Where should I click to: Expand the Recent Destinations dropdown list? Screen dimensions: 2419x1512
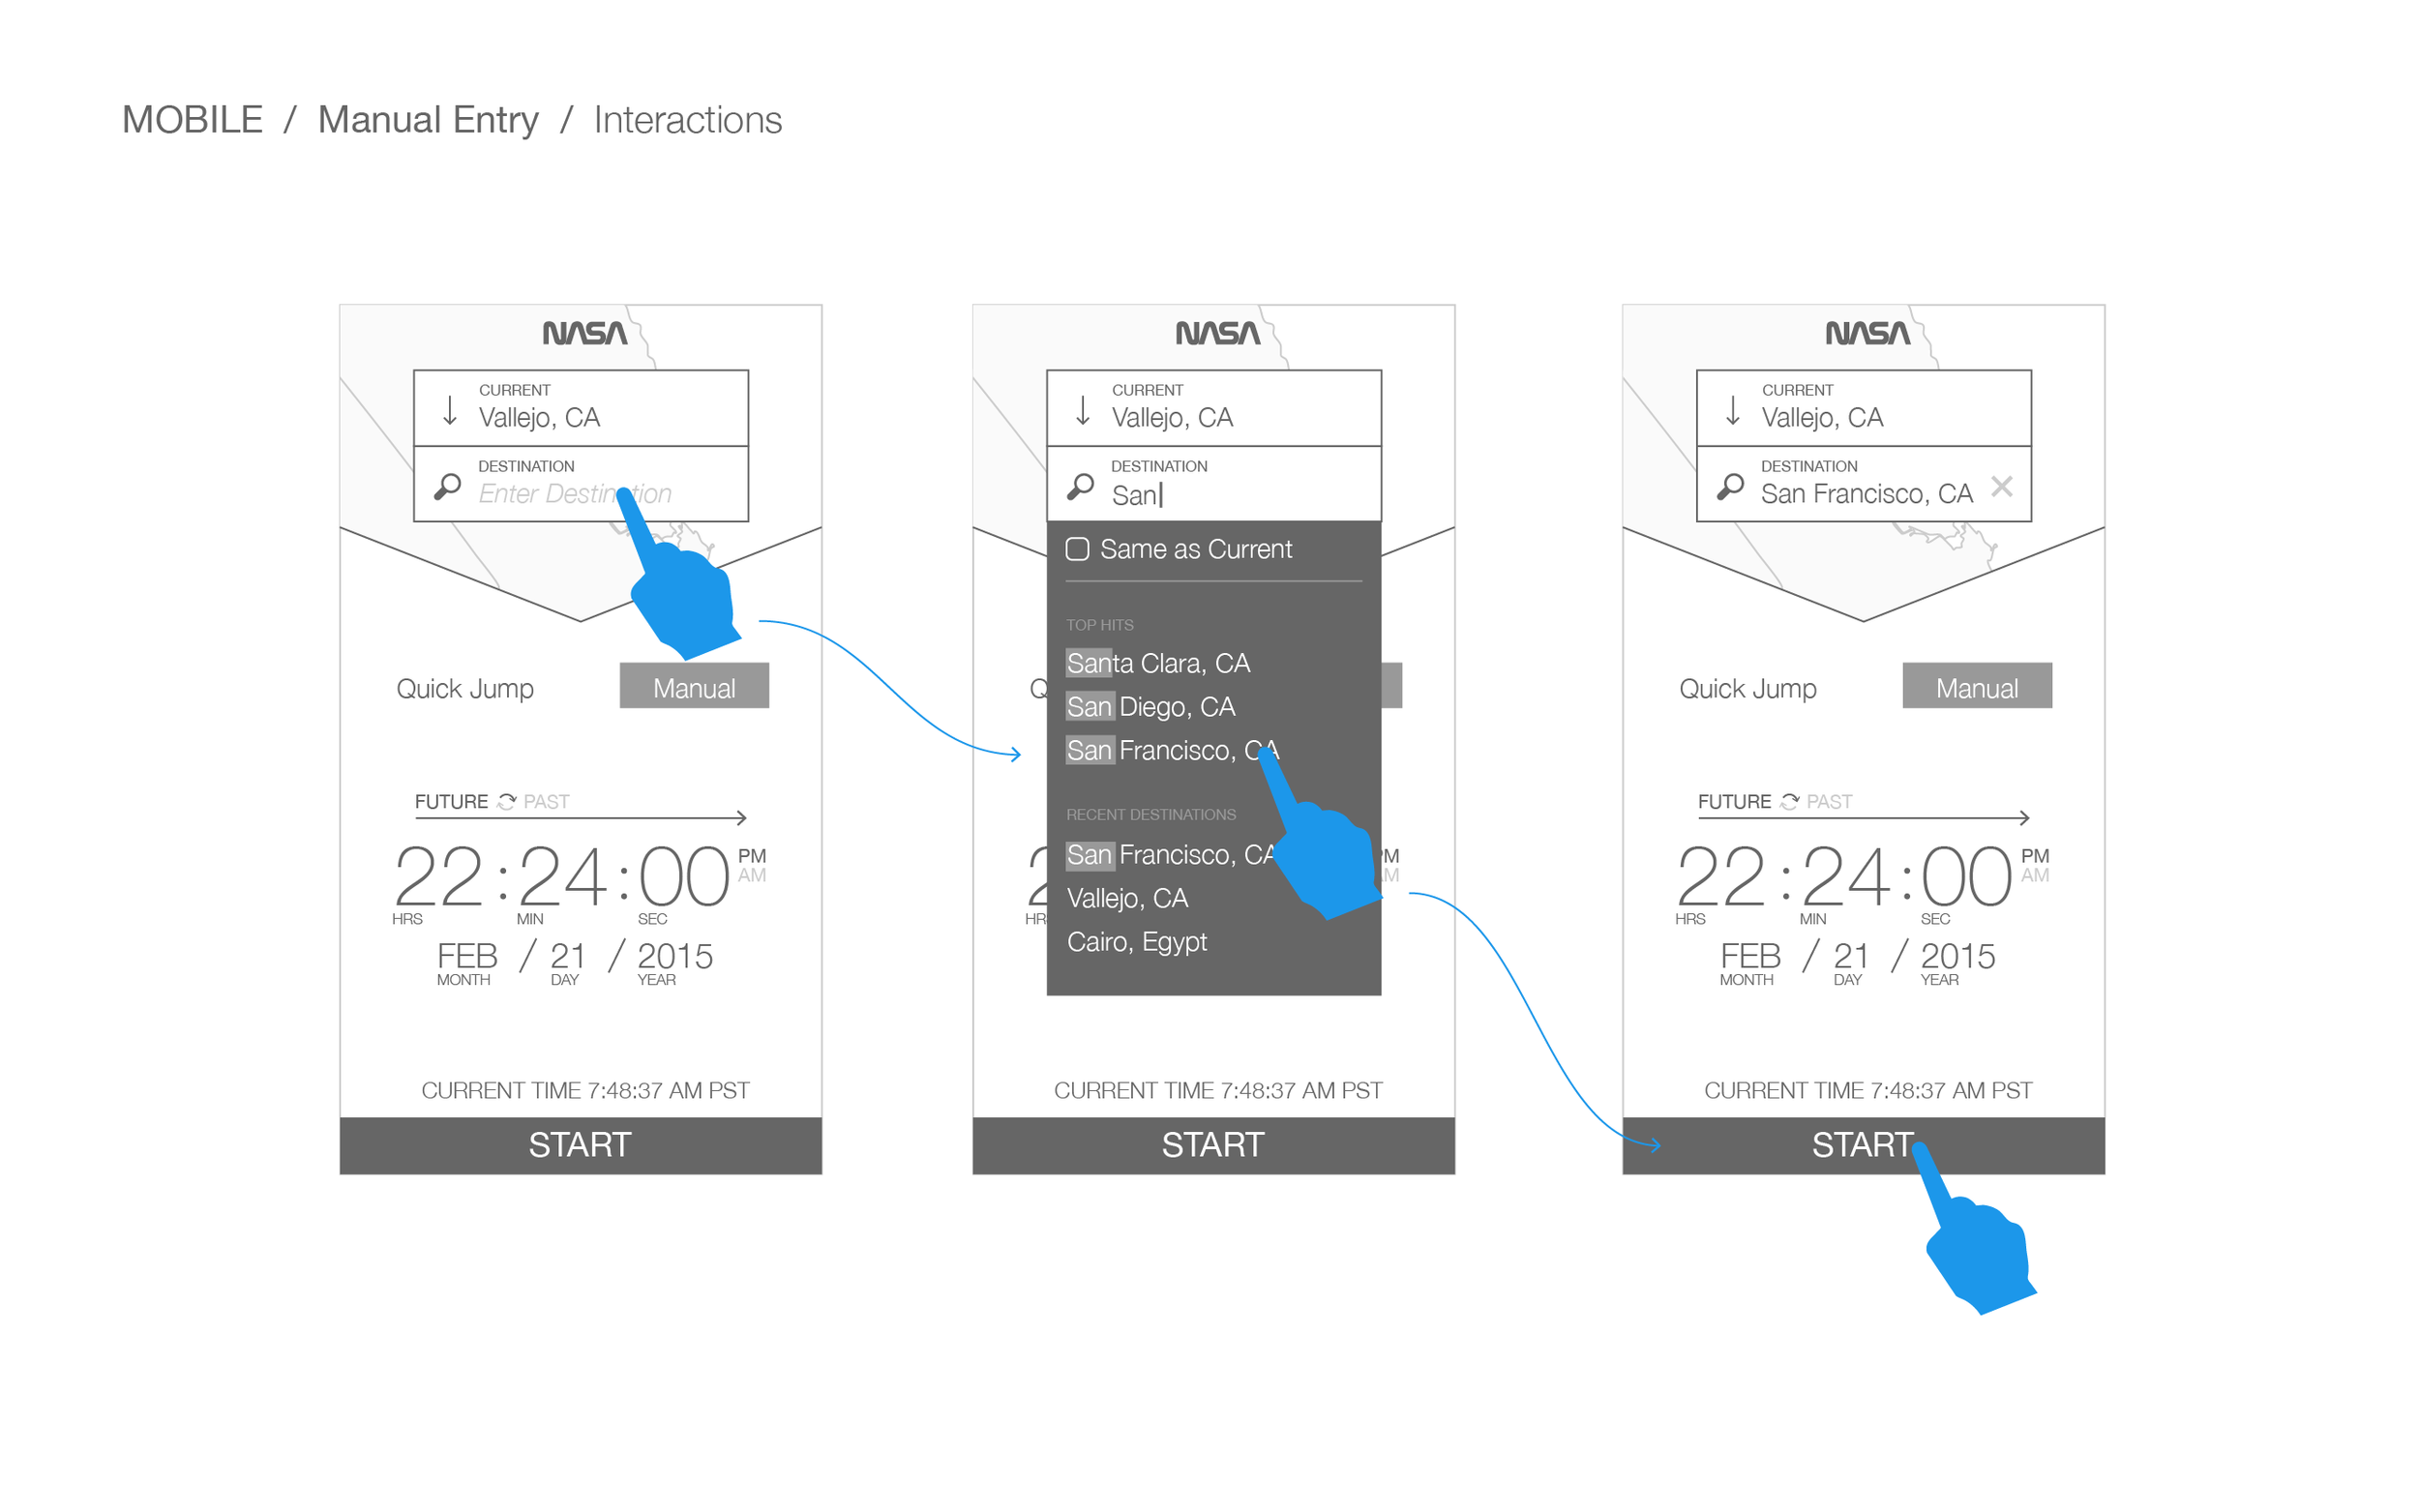1150,814
